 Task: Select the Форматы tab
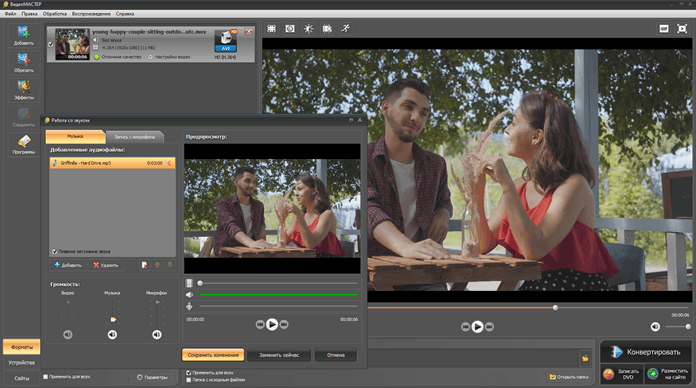coord(22,347)
